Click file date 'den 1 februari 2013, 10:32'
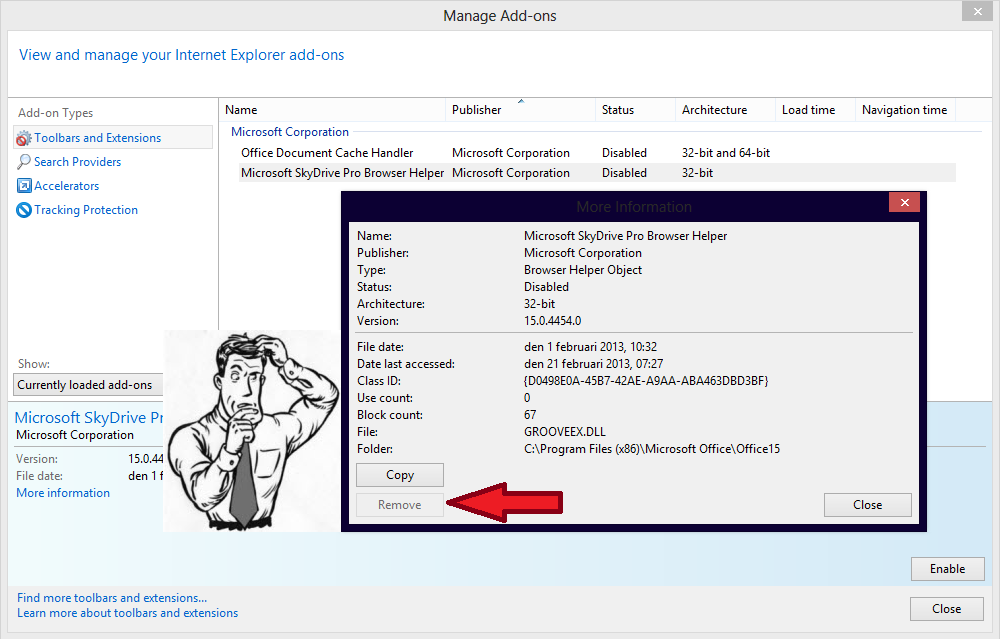Image resolution: width=1000 pixels, height=639 pixels. (591, 347)
